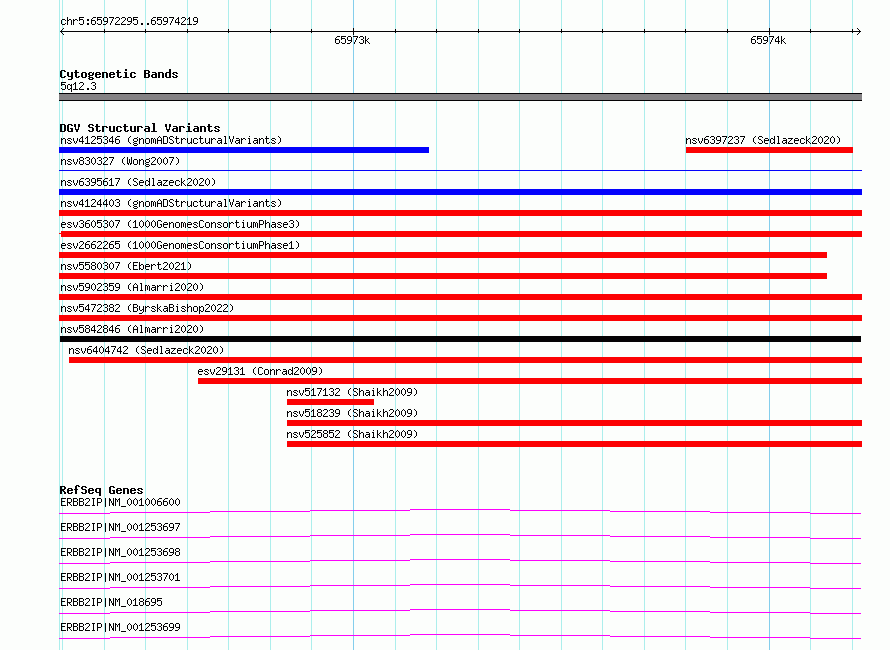Click the 65973k ruler position label

click(352, 40)
